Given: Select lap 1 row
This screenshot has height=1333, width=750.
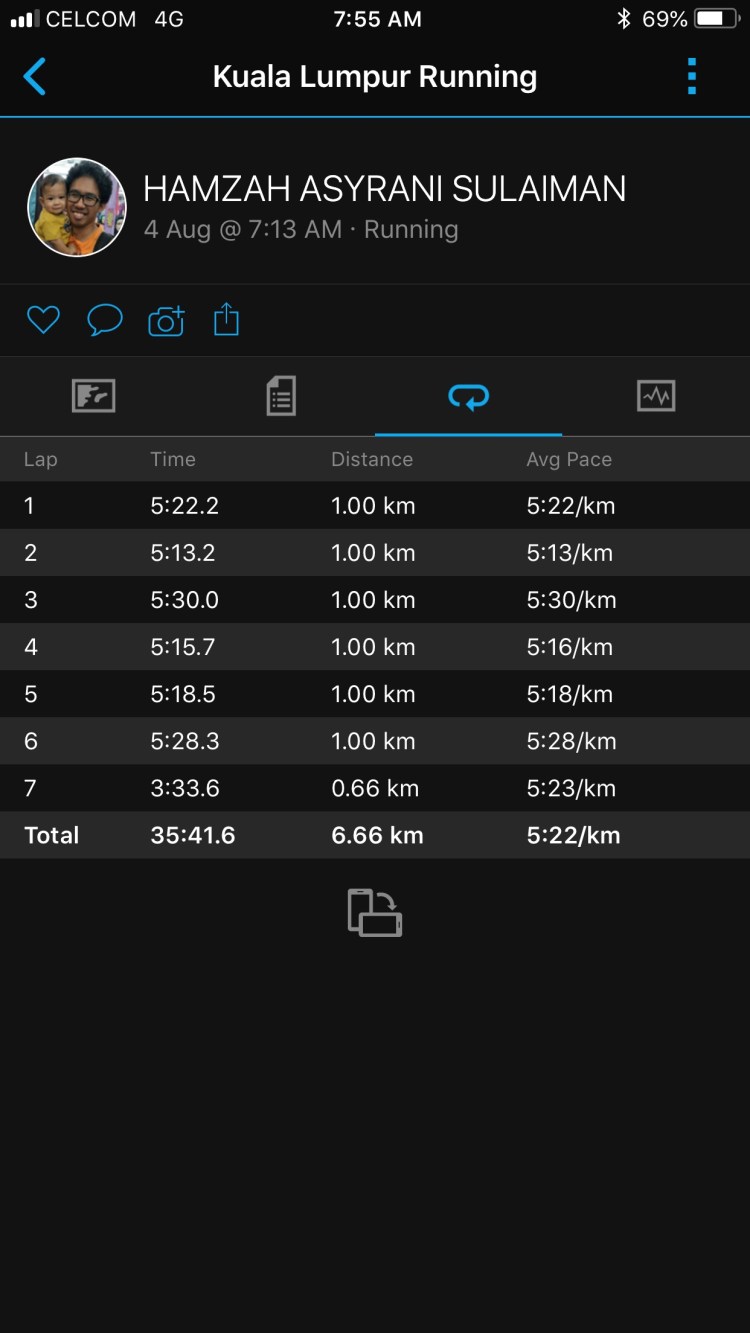Looking at the screenshot, I should (375, 506).
